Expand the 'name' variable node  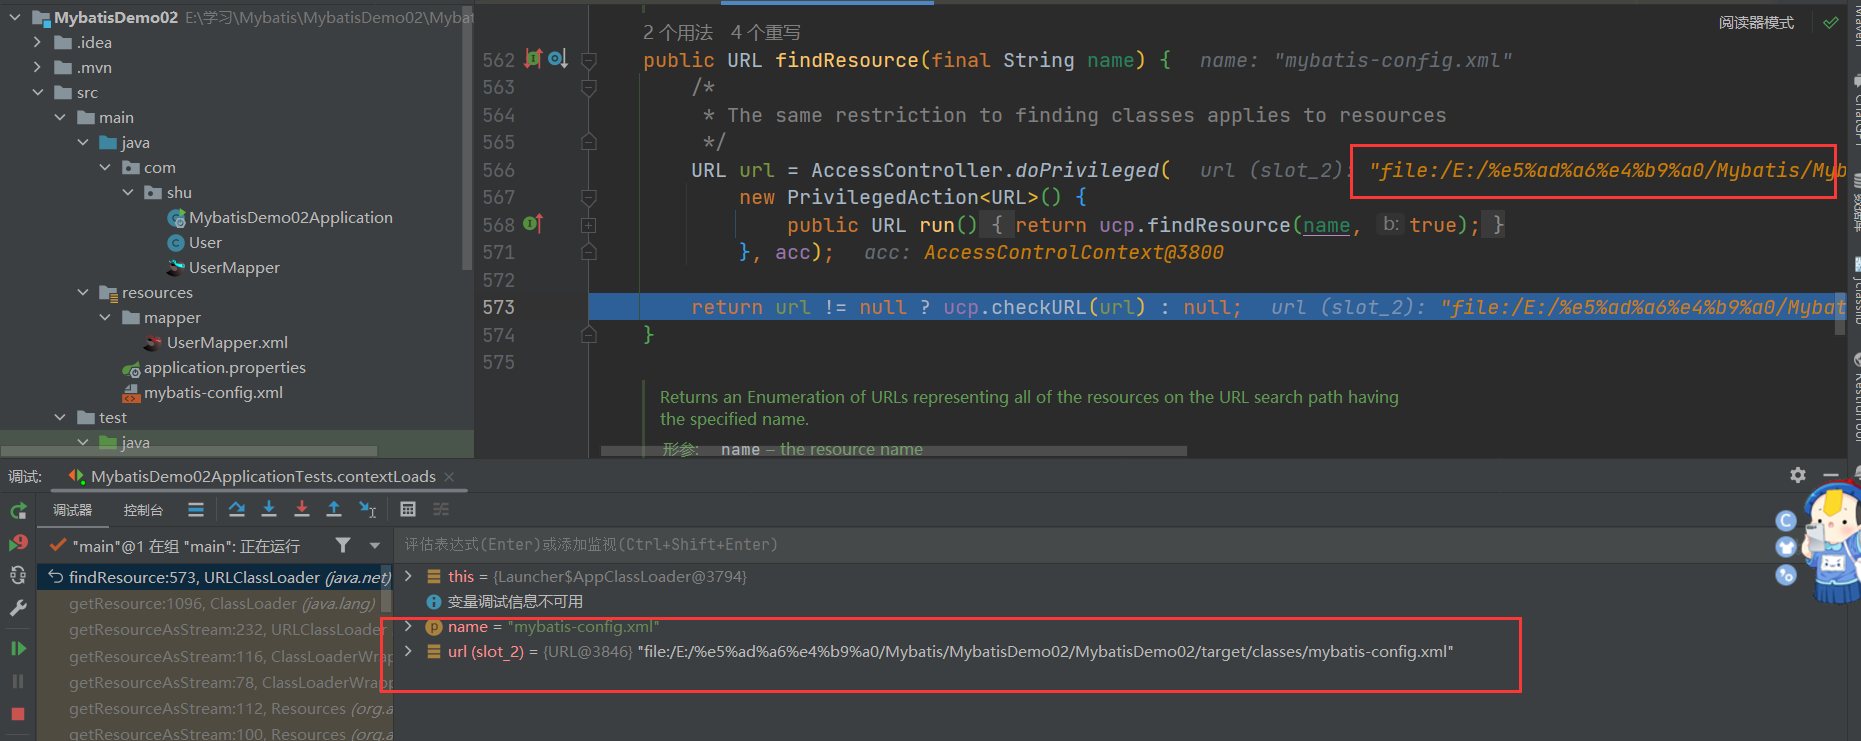pos(408,626)
